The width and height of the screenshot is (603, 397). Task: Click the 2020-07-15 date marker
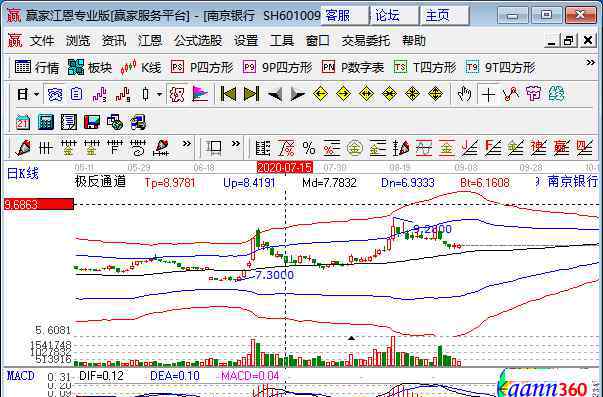285,168
